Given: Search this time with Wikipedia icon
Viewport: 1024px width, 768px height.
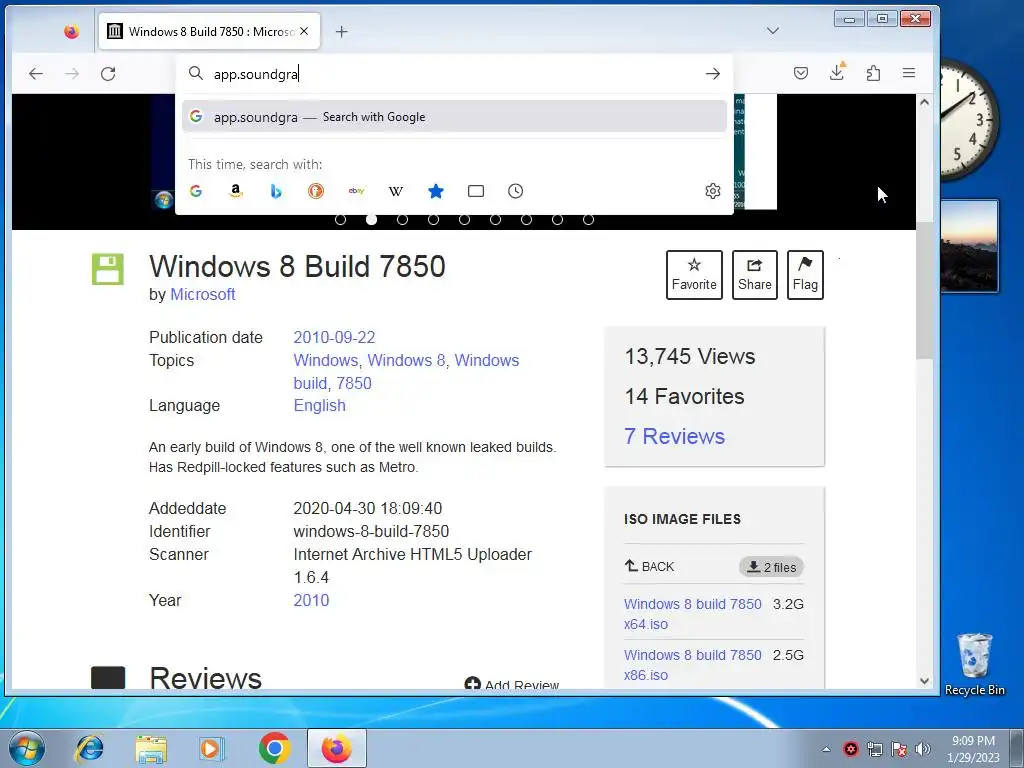Looking at the screenshot, I should pos(396,191).
